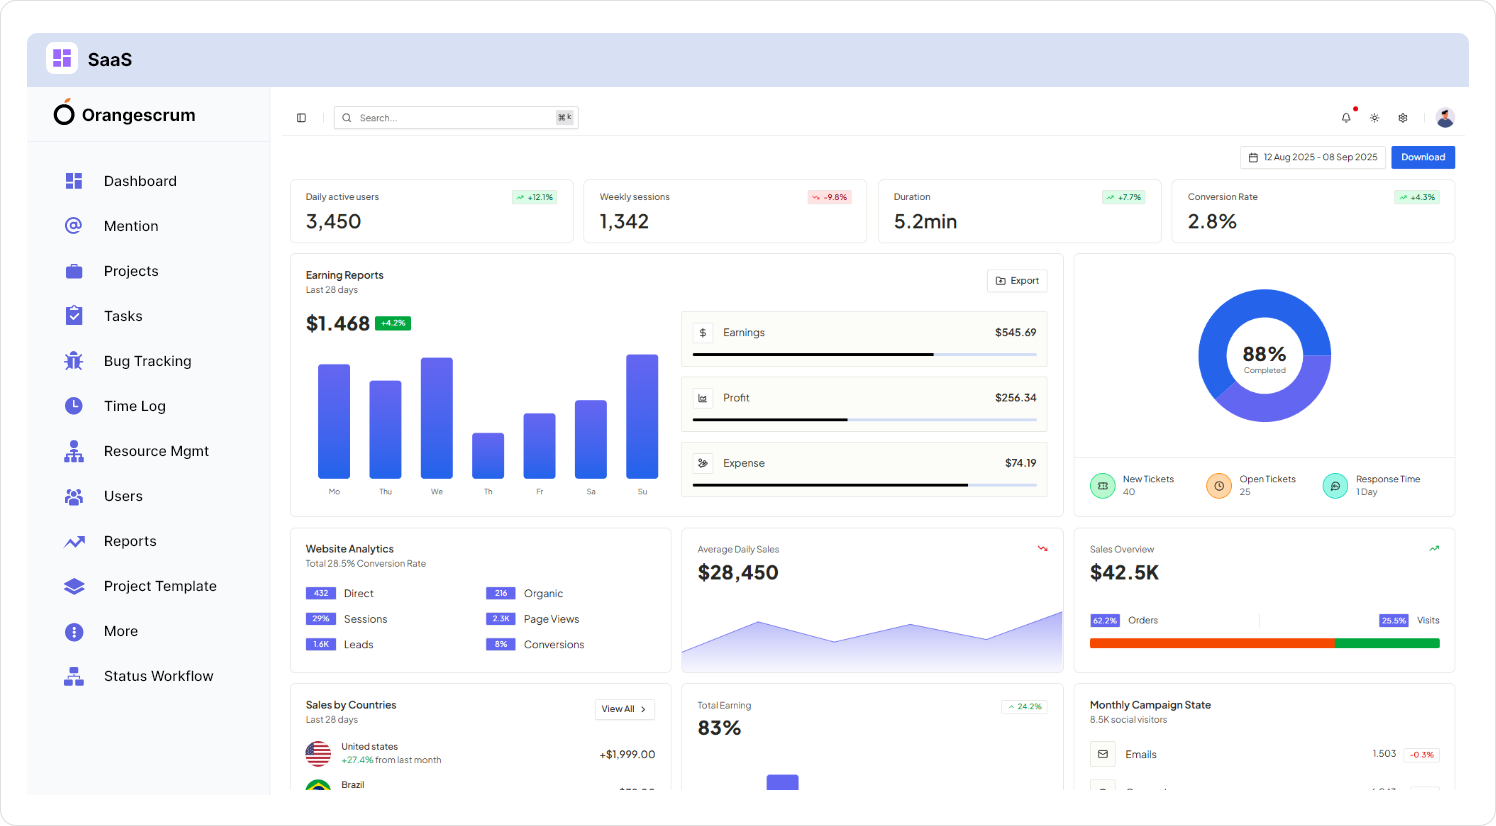Click the Status Workflow icon
Viewport: 1496px width, 826px height.
click(x=74, y=676)
